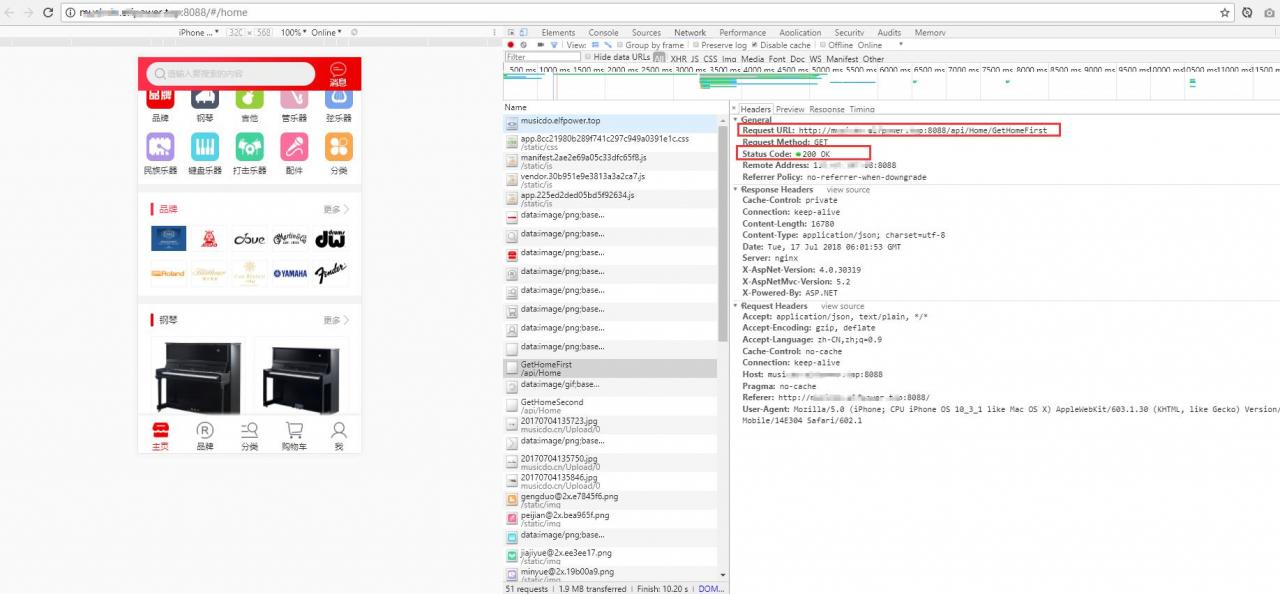Expand 钢琴 section with 更多 arrow
Viewport: 1280px width, 594px height.
click(x=336, y=320)
